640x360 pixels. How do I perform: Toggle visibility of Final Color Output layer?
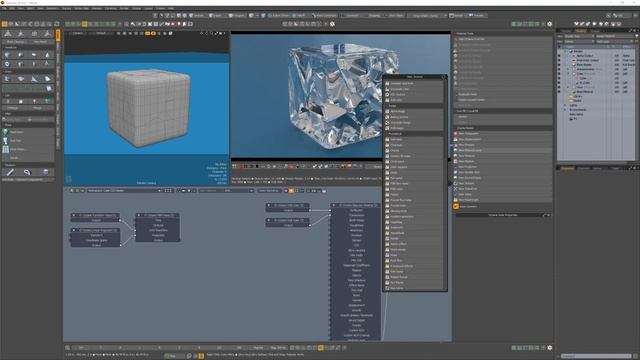tap(559, 60)
